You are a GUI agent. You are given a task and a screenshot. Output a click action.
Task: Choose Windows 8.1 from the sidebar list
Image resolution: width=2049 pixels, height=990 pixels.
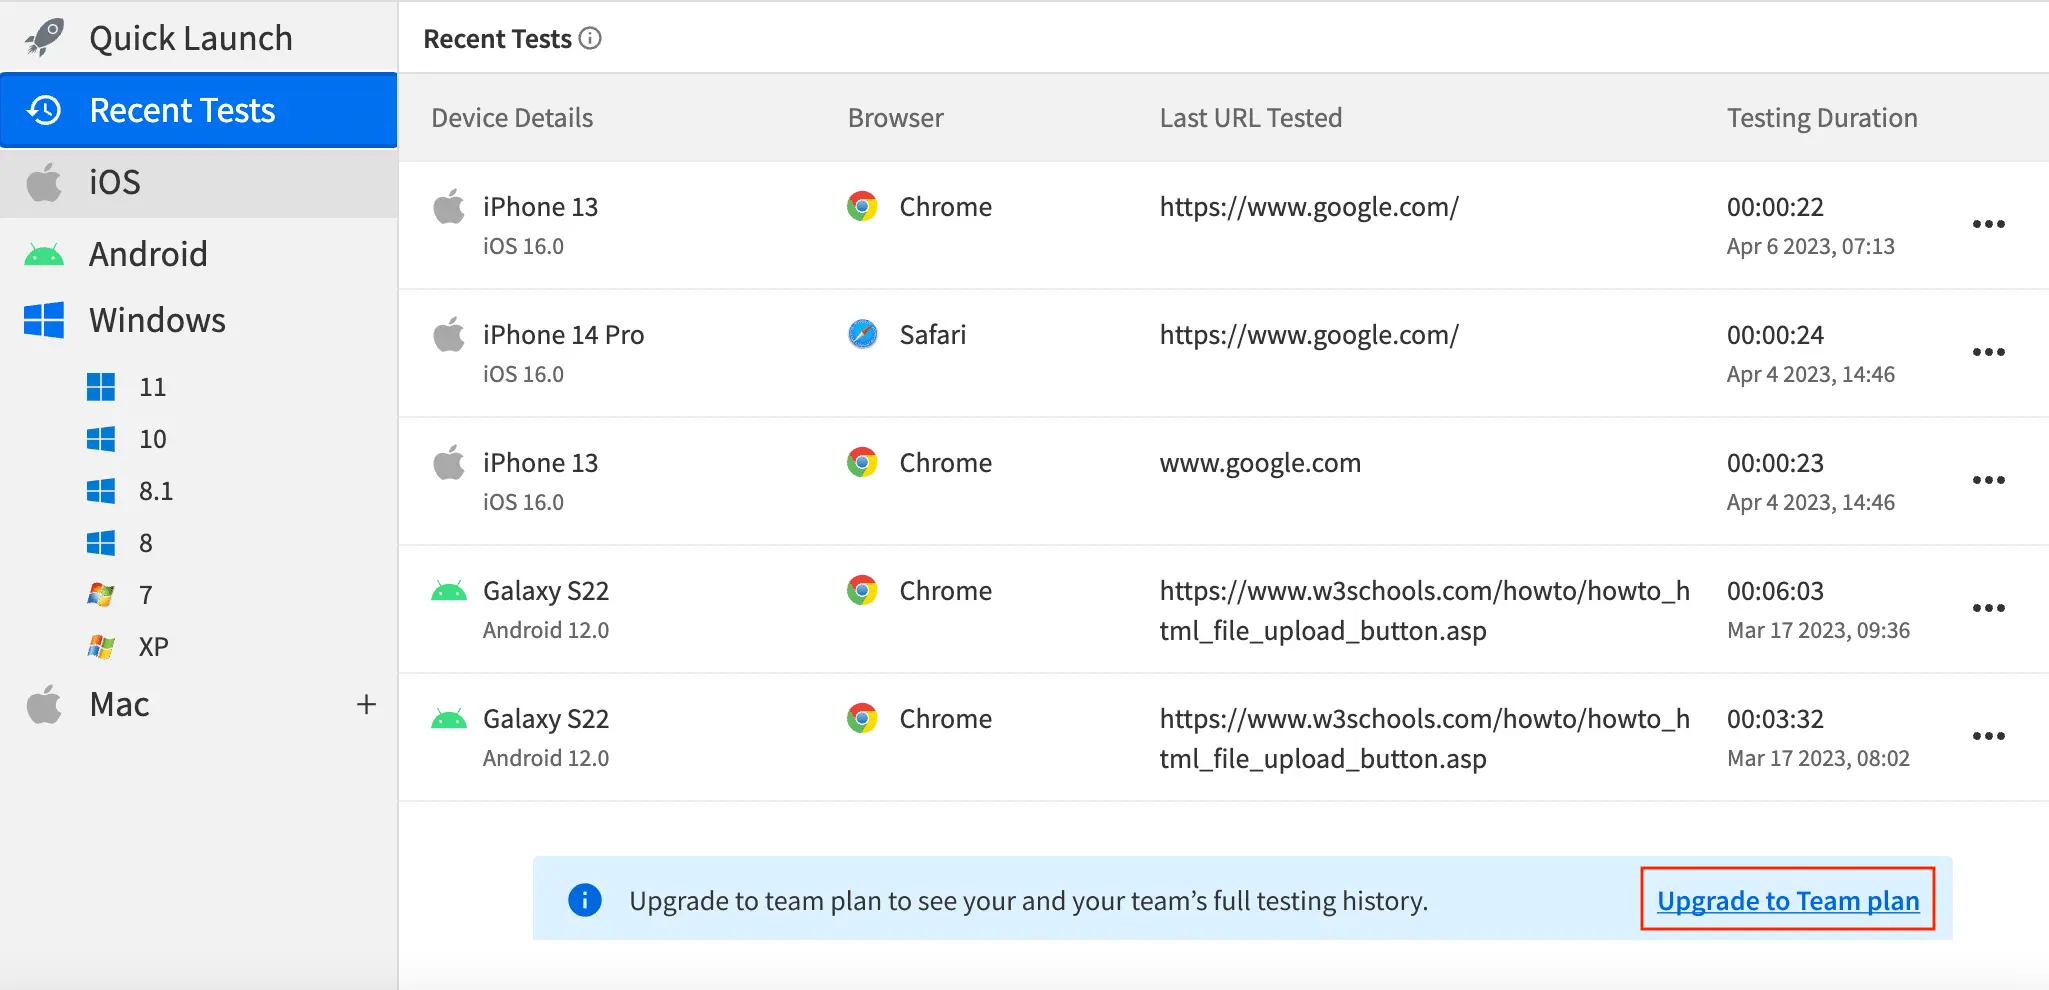(x=155, y=491)
